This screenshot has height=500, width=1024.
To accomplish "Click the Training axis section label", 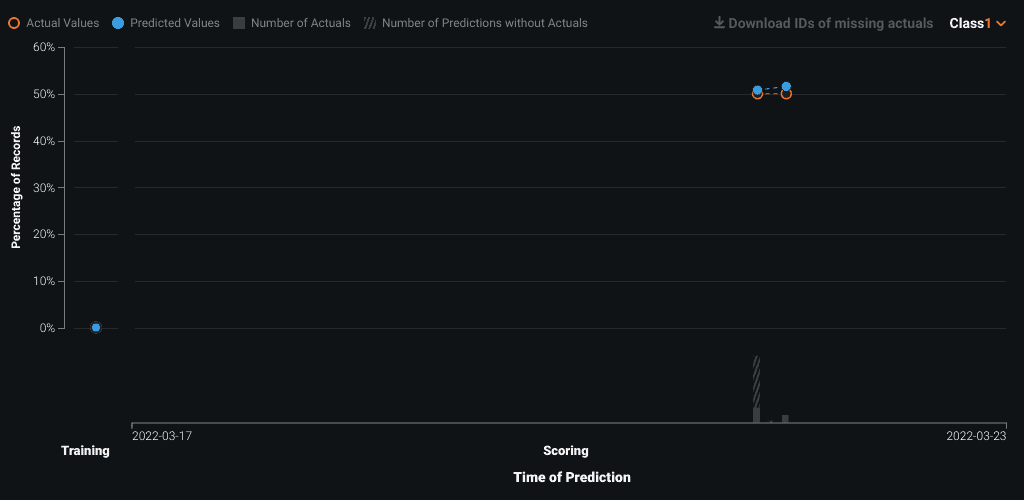I will click(x=86, y=450).
